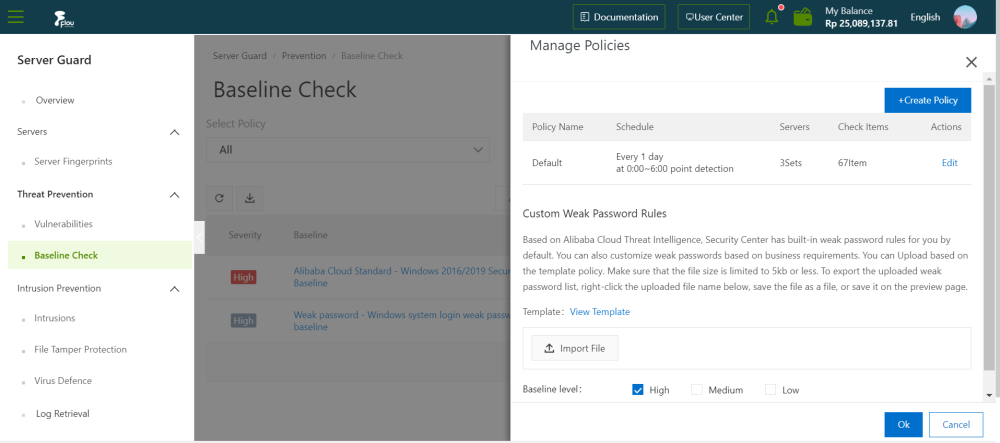
Task: Open the notification bell
Action: [x=772, y=17]
